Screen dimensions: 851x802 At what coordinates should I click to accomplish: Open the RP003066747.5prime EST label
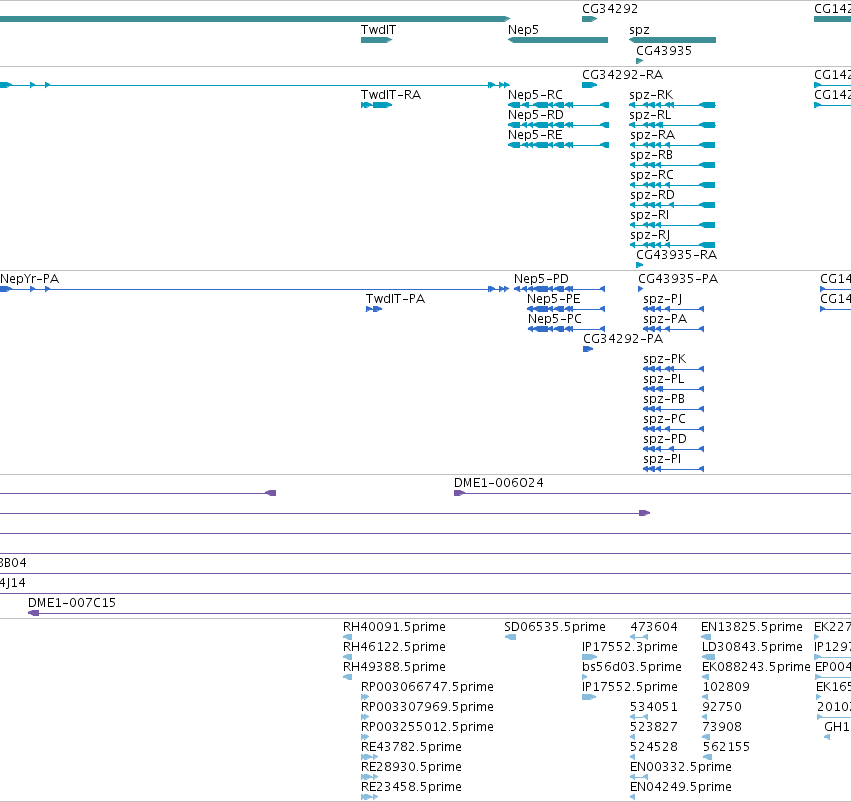427,686
